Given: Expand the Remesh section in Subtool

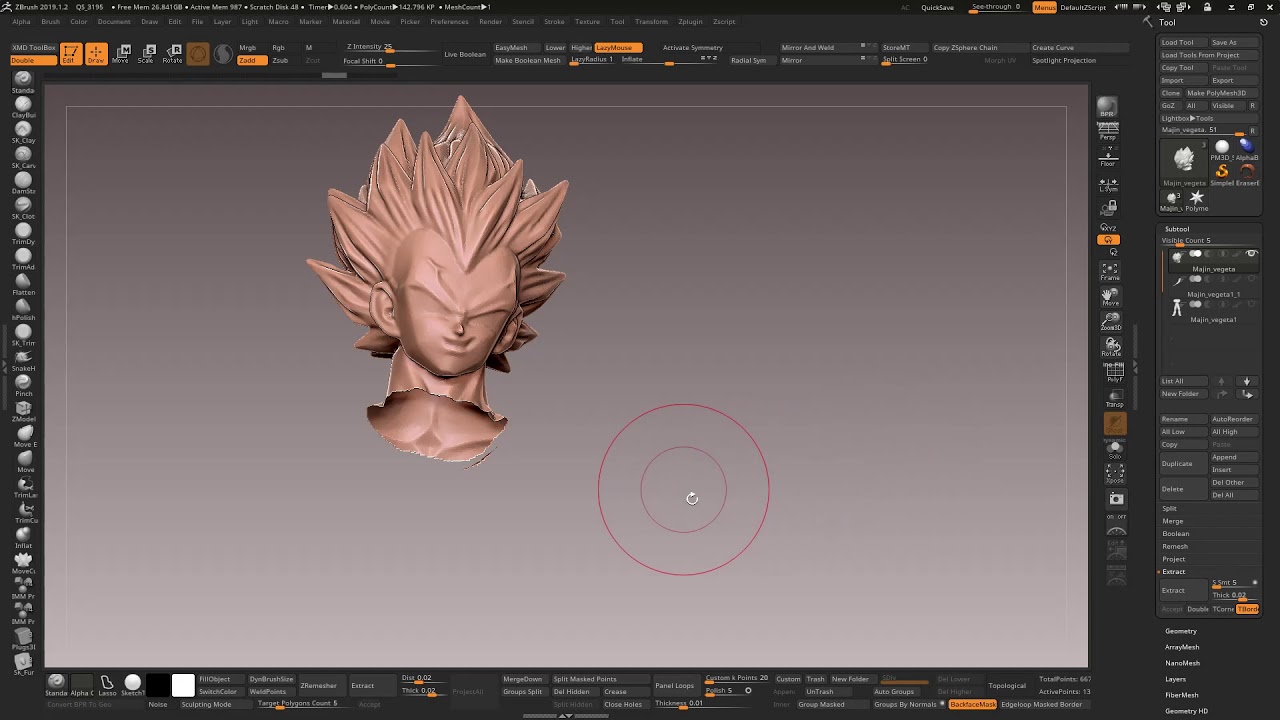Looking at the screenshot, I should click(x=1175, y=546).
